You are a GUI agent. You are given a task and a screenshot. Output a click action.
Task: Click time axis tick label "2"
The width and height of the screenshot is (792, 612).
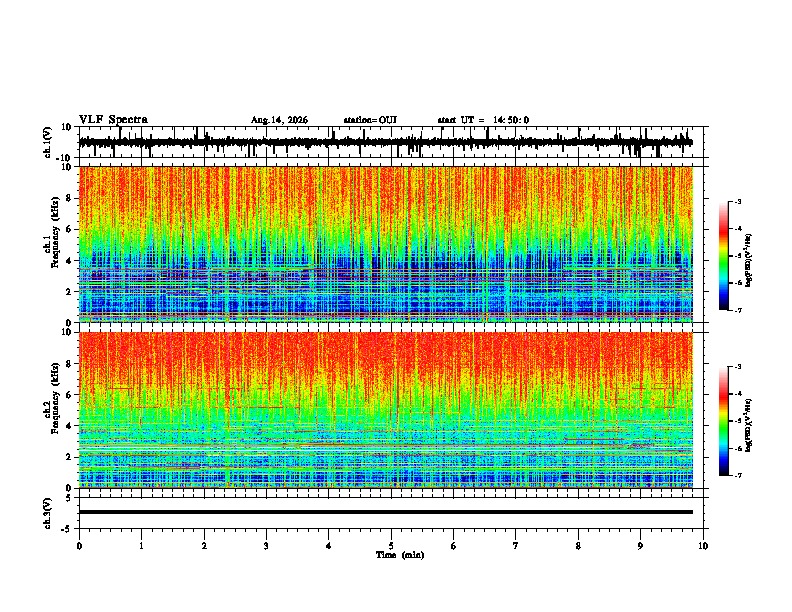pos(204,546)
